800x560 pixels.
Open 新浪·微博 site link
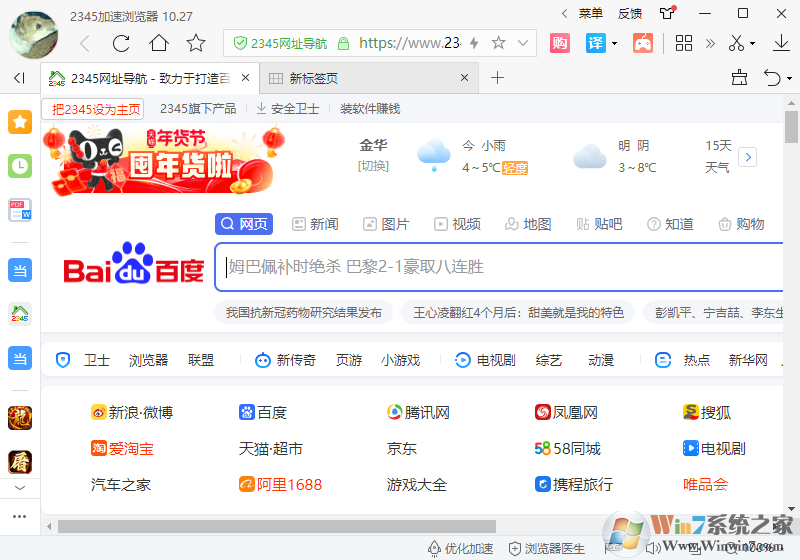[132, 412]
